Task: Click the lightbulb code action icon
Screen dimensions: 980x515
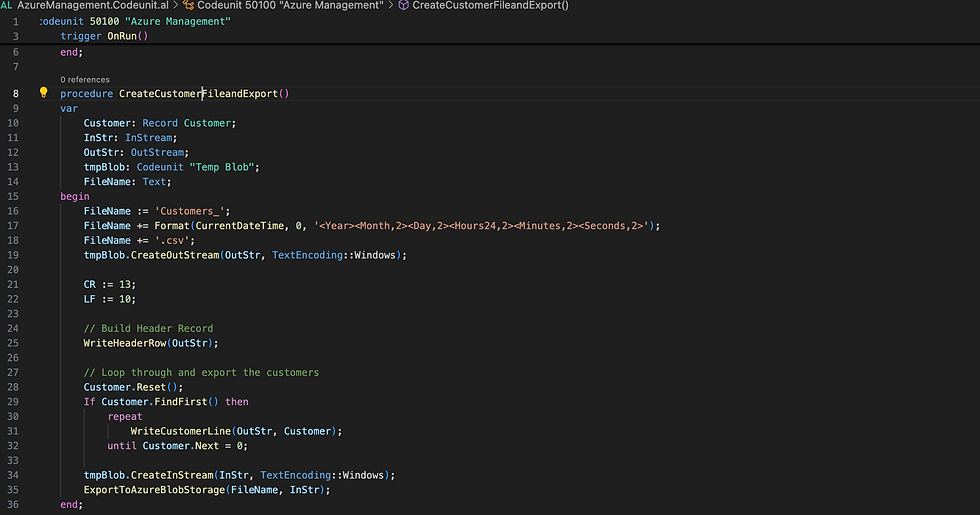Action: point(43,92)
